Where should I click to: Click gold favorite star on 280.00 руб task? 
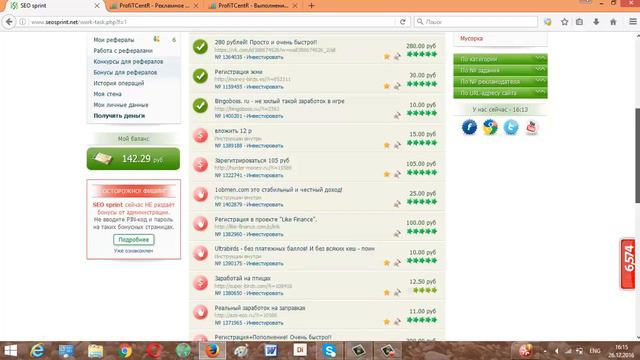[387, 56]
